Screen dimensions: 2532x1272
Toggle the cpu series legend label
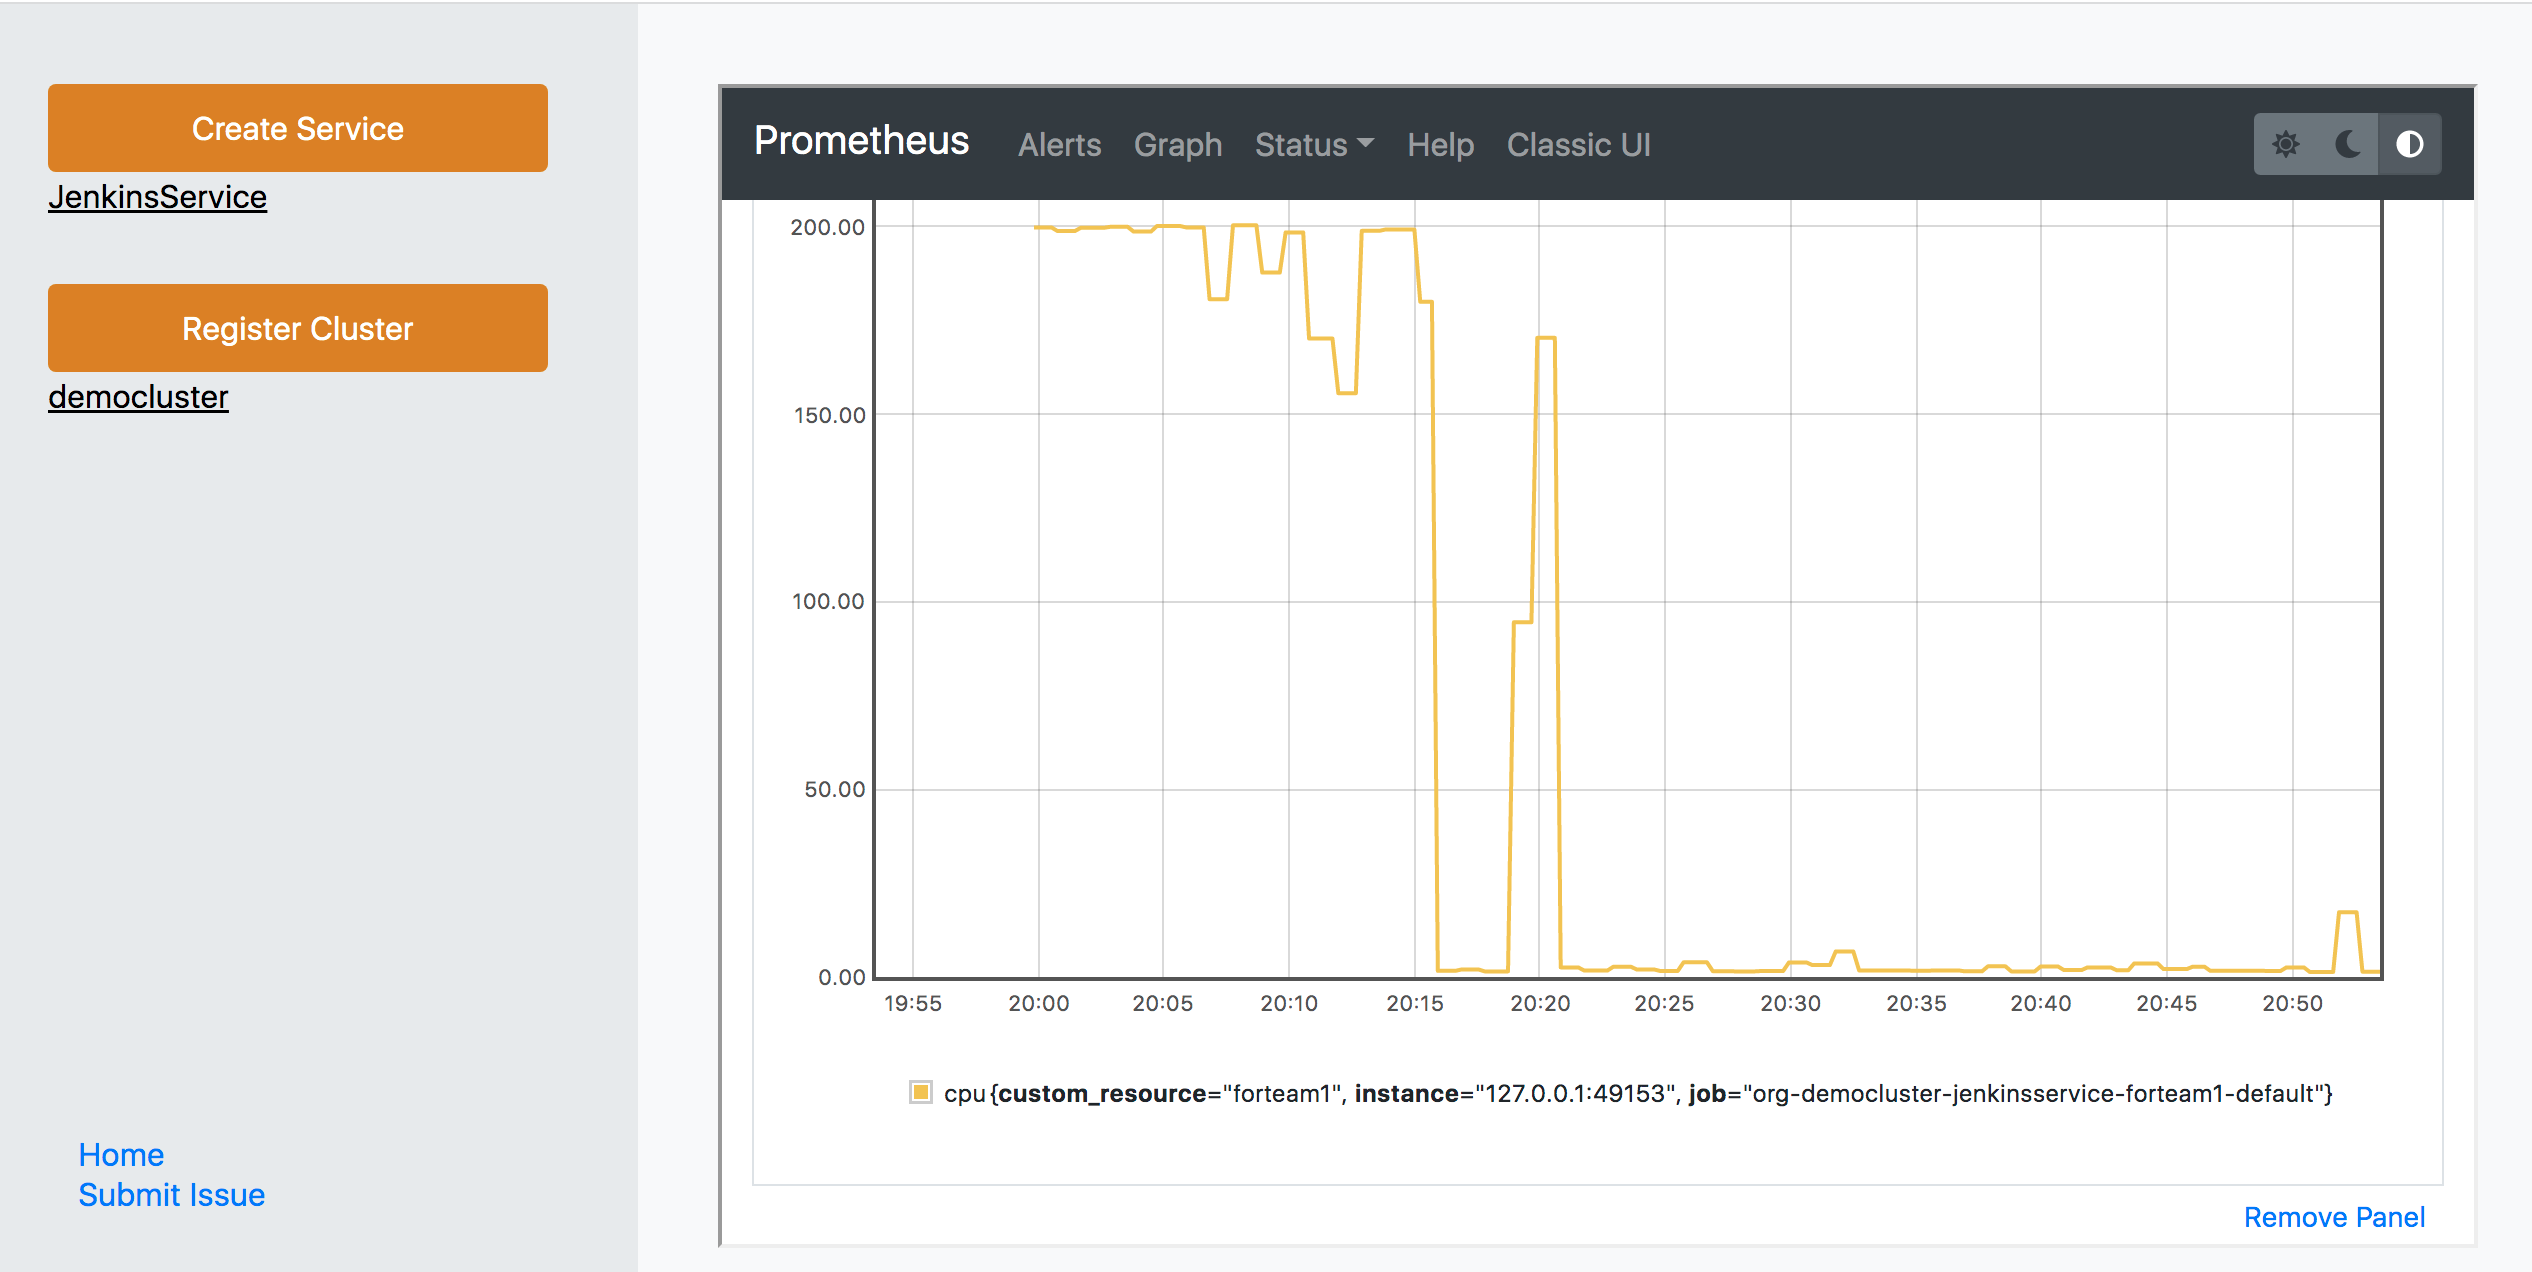tap(1637, 1093)
